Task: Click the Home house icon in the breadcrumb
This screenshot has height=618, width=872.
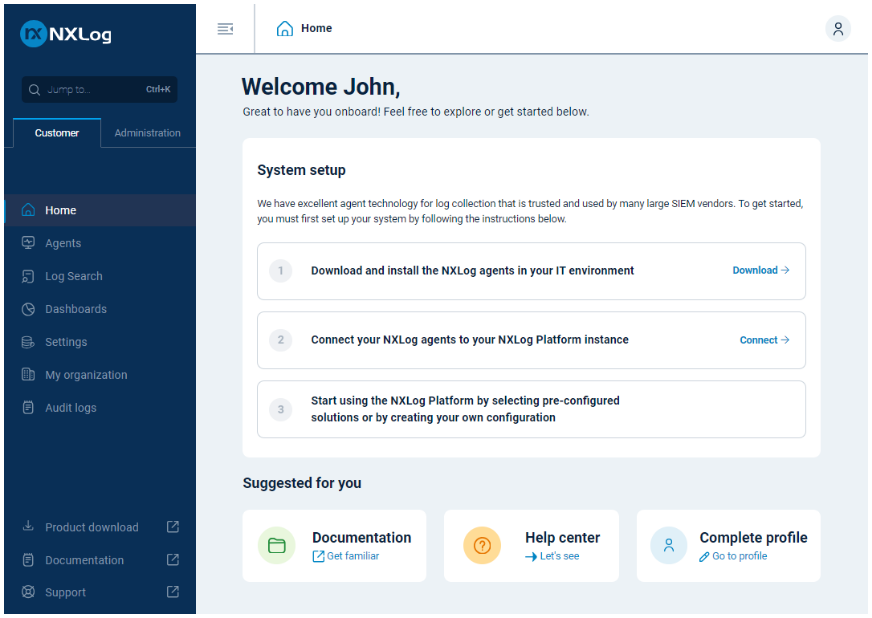Action: [x=285, y=28]
